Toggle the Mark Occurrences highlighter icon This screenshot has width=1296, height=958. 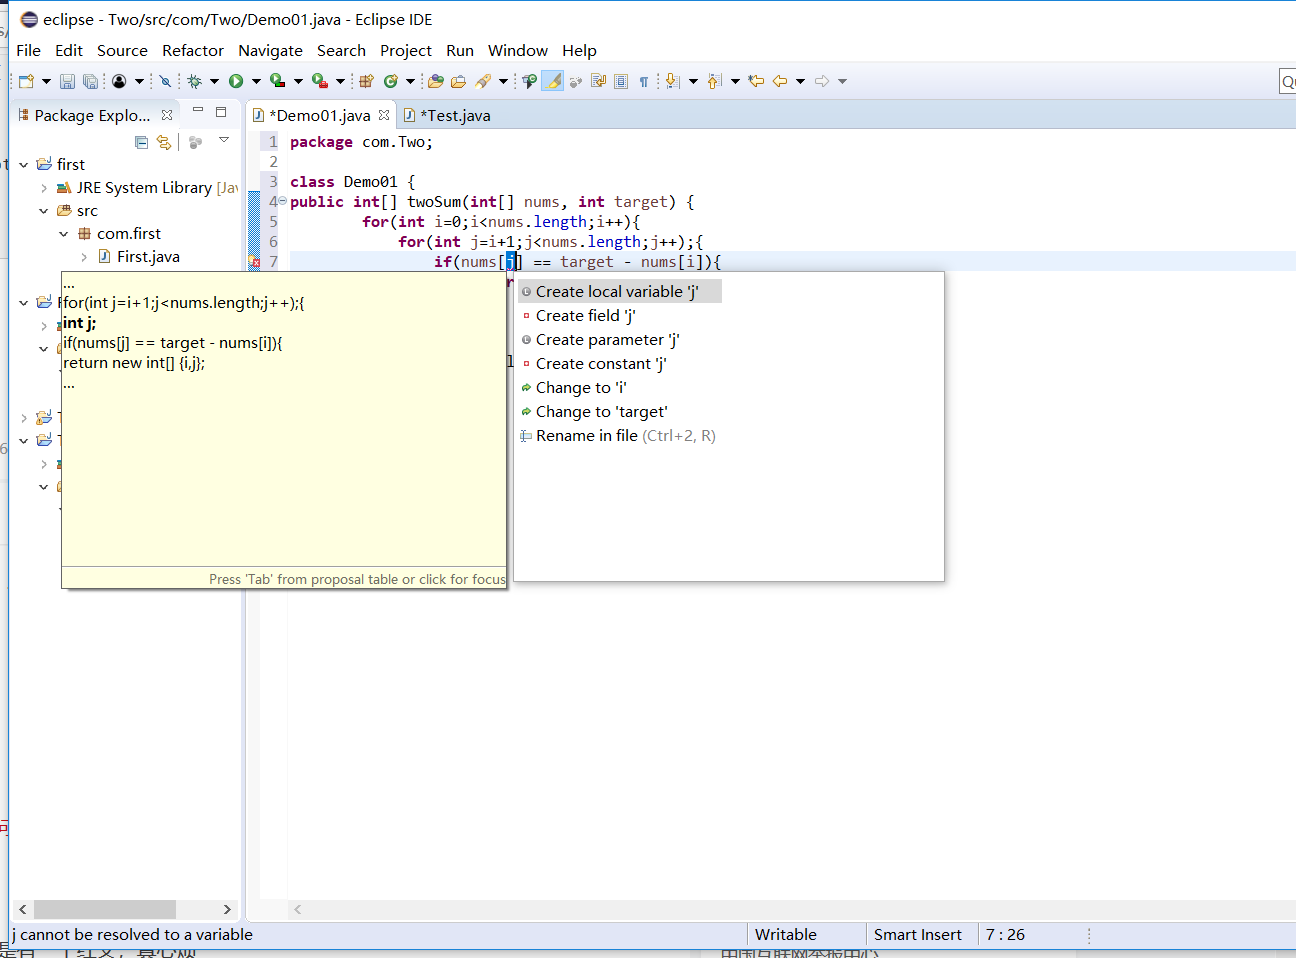point(553,81)
